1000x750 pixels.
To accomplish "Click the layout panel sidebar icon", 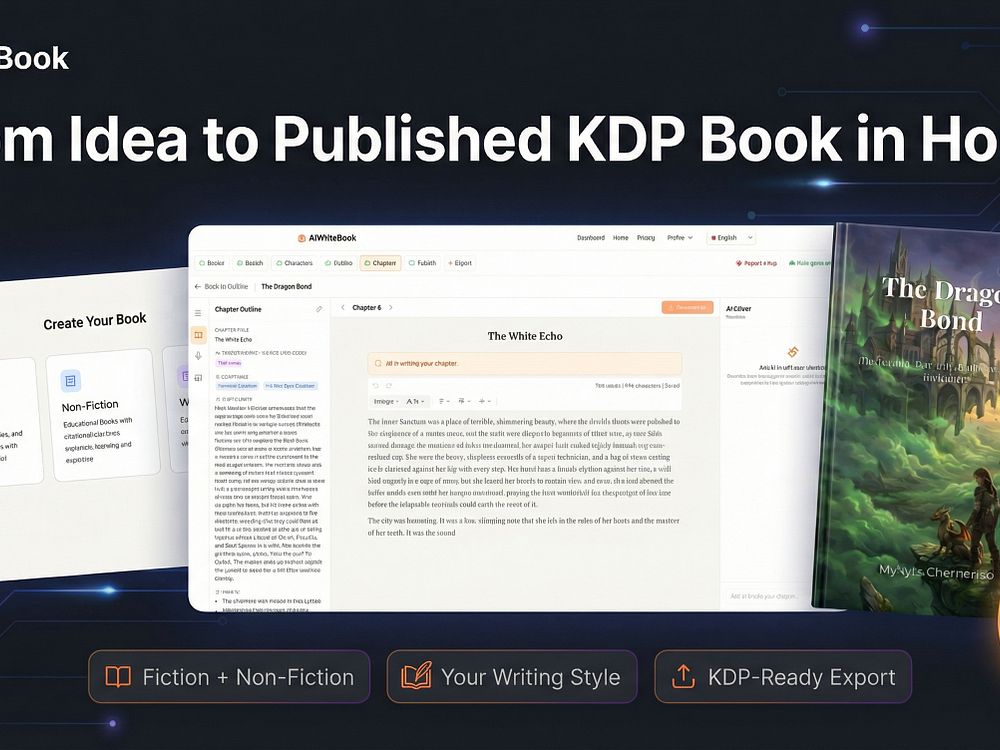I will coord(198,378).
